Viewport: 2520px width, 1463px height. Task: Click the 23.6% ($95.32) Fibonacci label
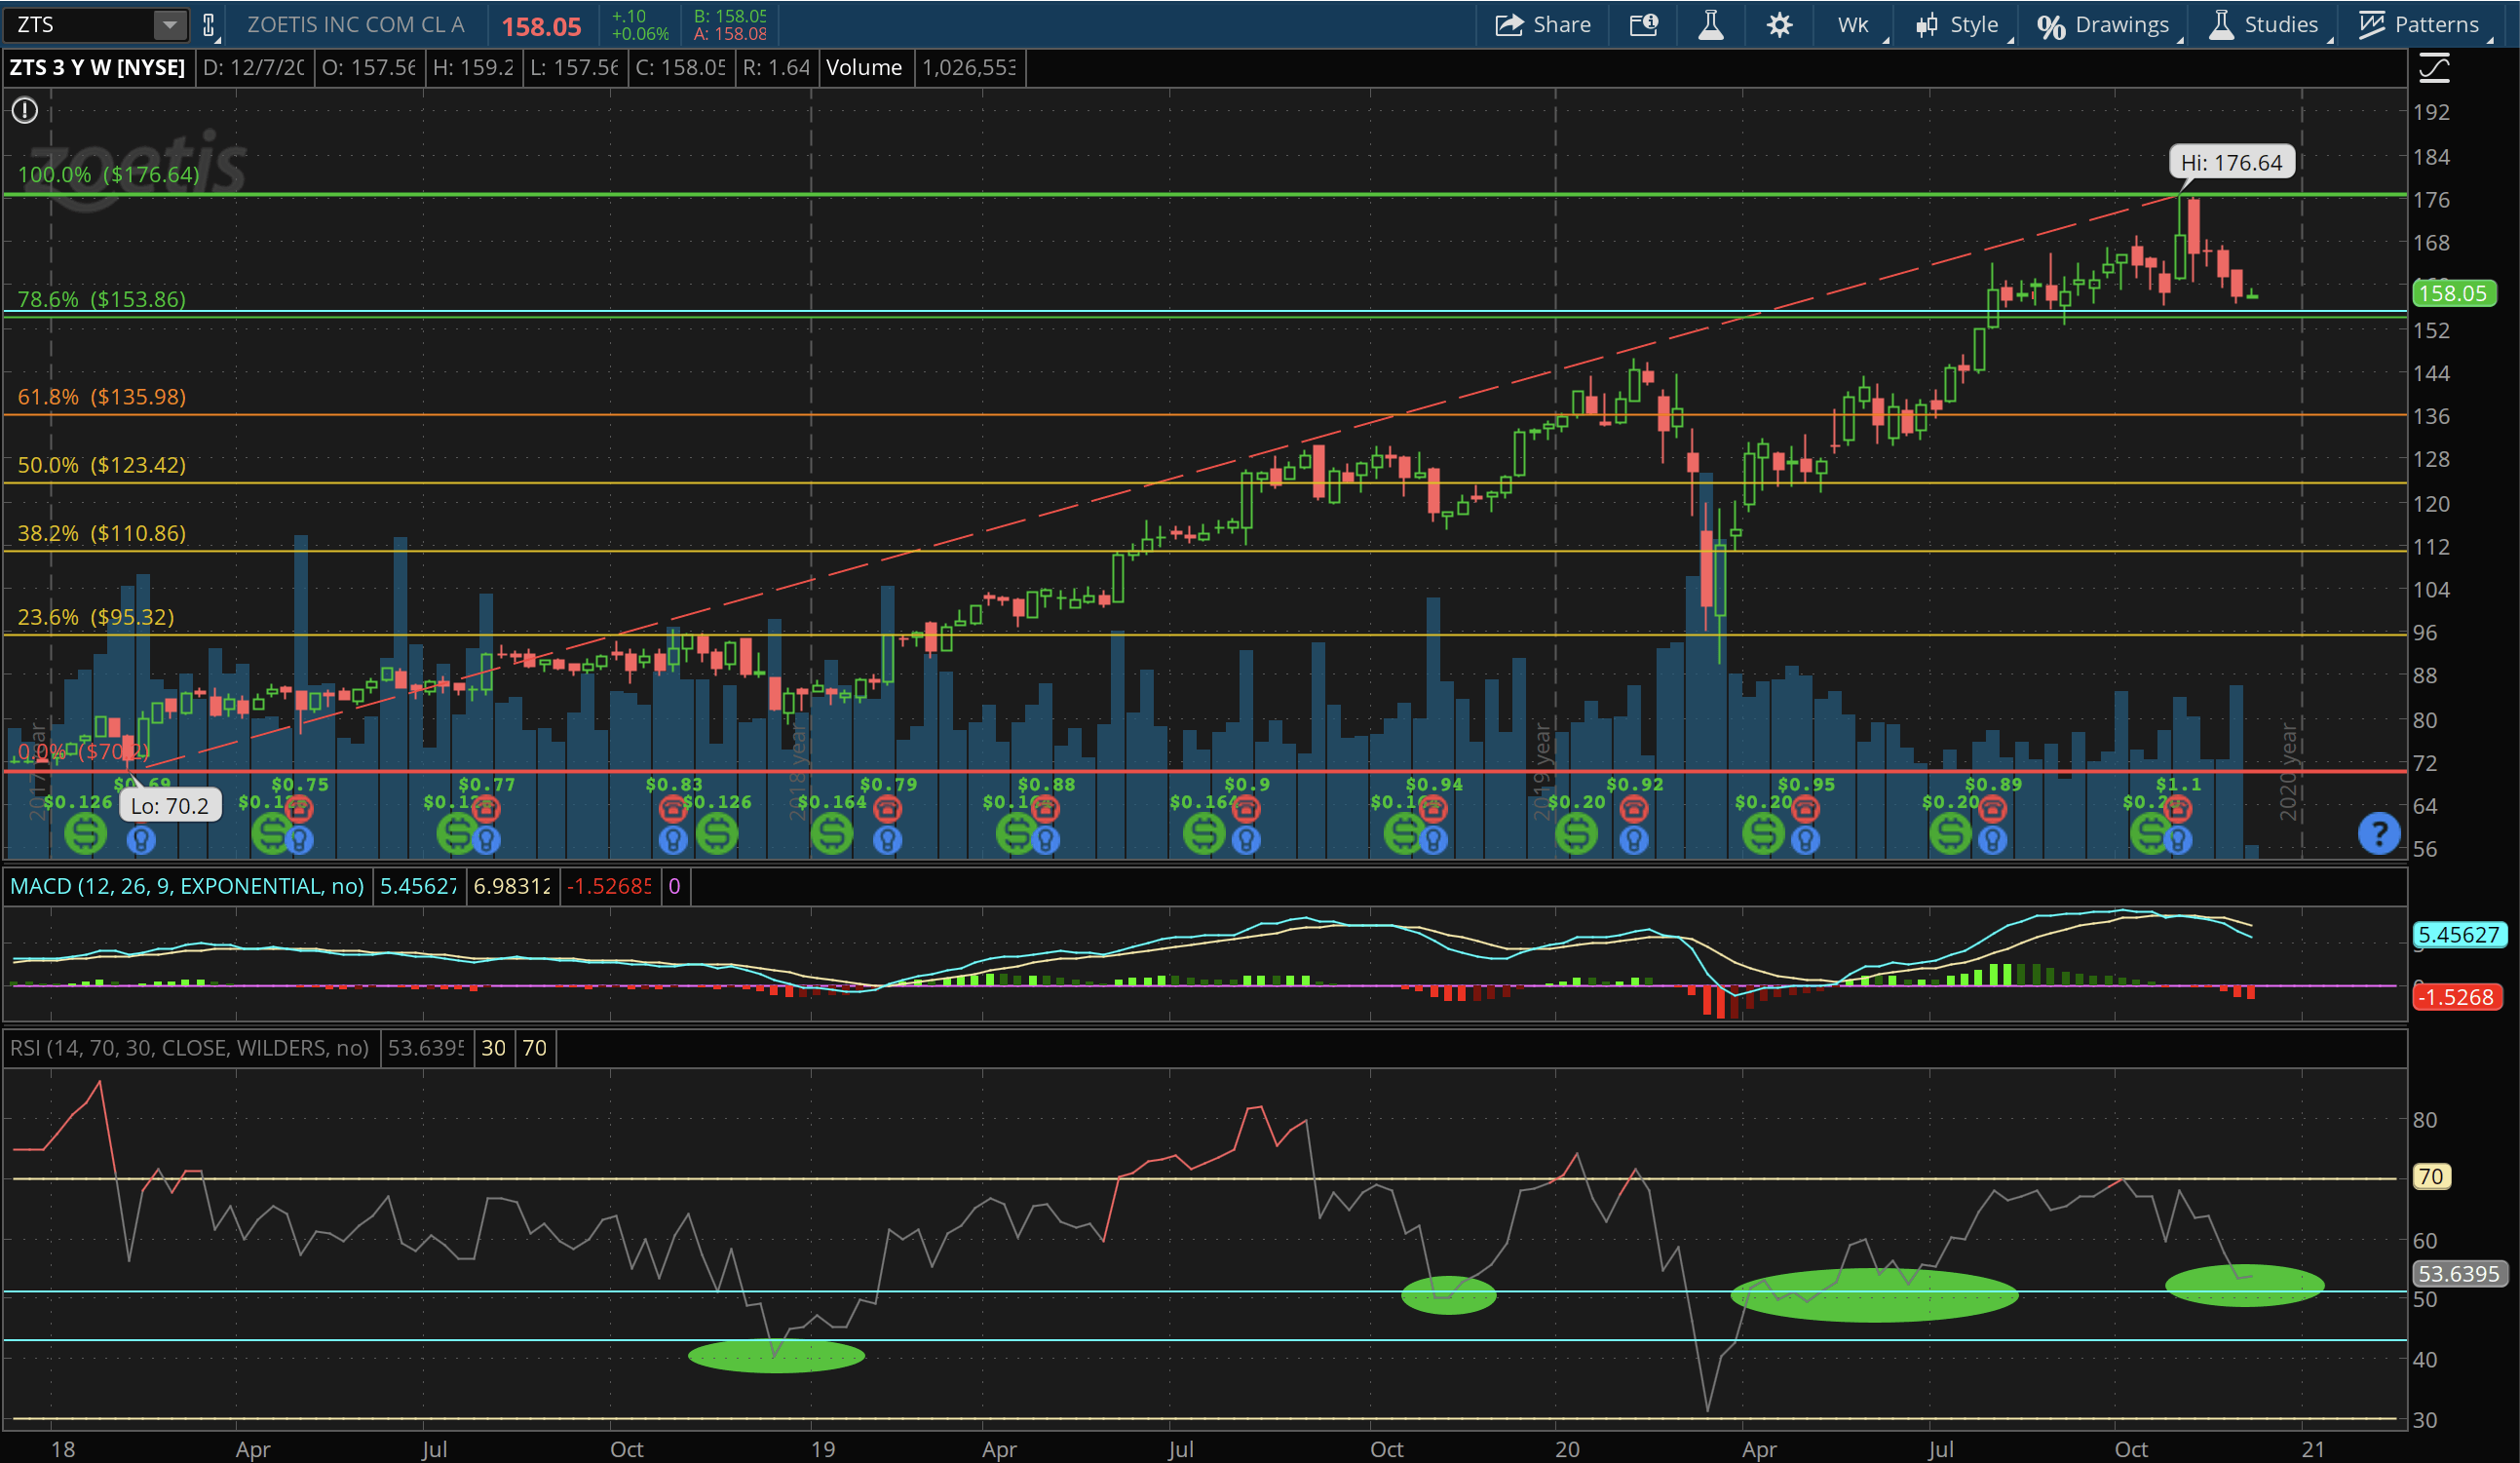96,617
